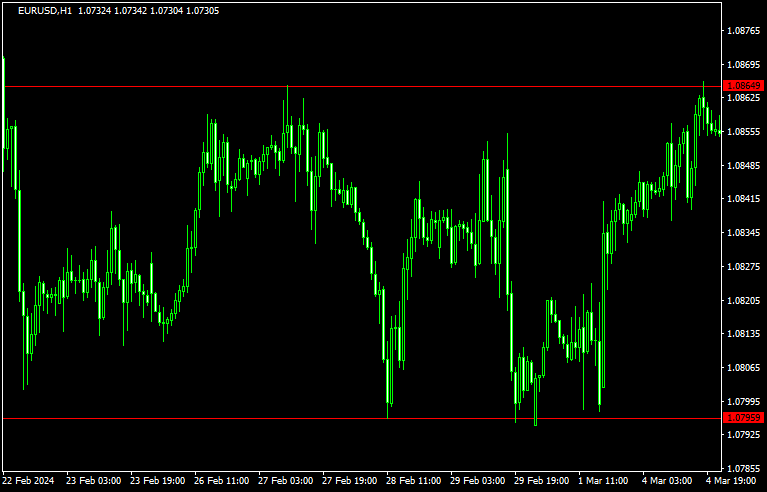This screenshot has width=767, height=492.
Task: Click the 1.08275 price scale value
Action: (x=745, y=267)
